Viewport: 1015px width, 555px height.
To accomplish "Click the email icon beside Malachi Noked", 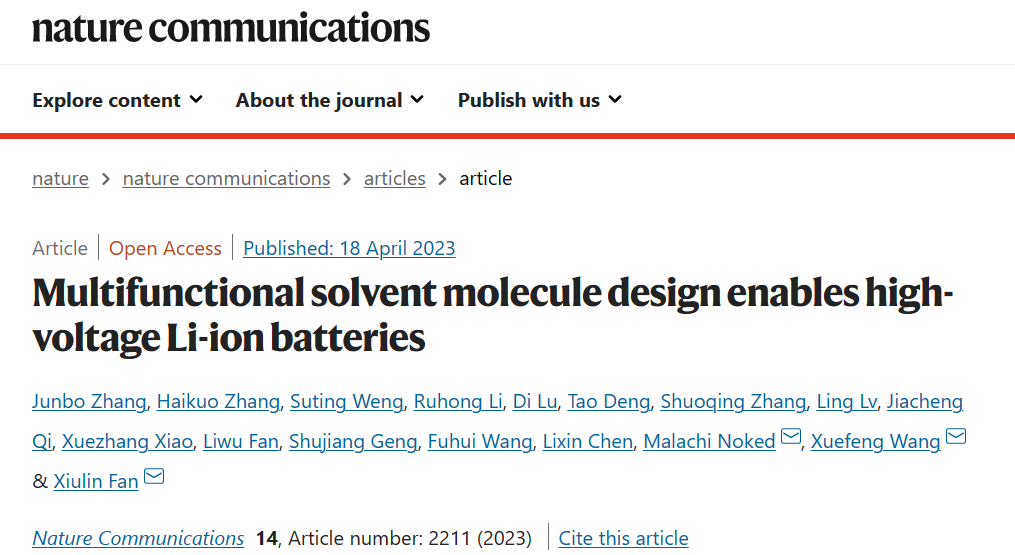I will 790,436.
